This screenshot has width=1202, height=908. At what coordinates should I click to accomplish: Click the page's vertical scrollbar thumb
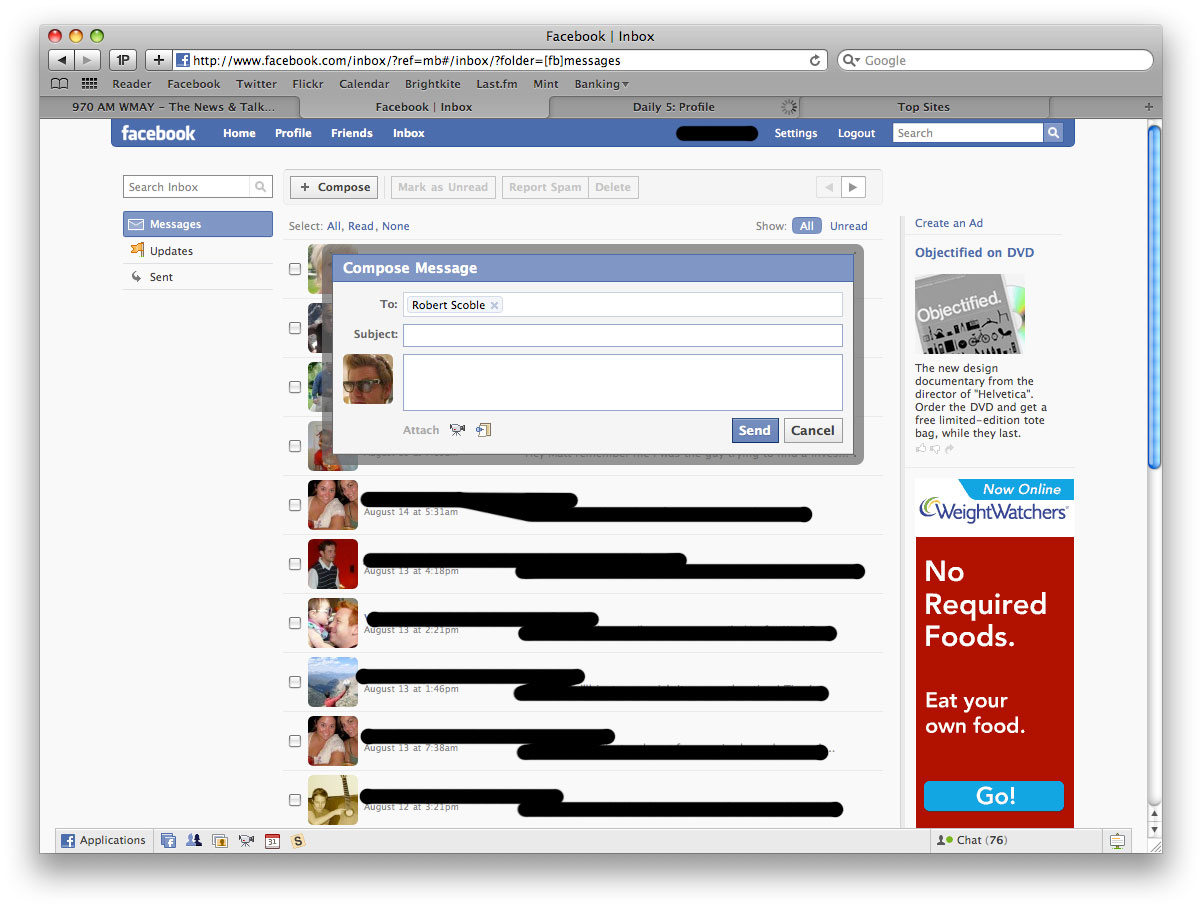point(1153,295)
